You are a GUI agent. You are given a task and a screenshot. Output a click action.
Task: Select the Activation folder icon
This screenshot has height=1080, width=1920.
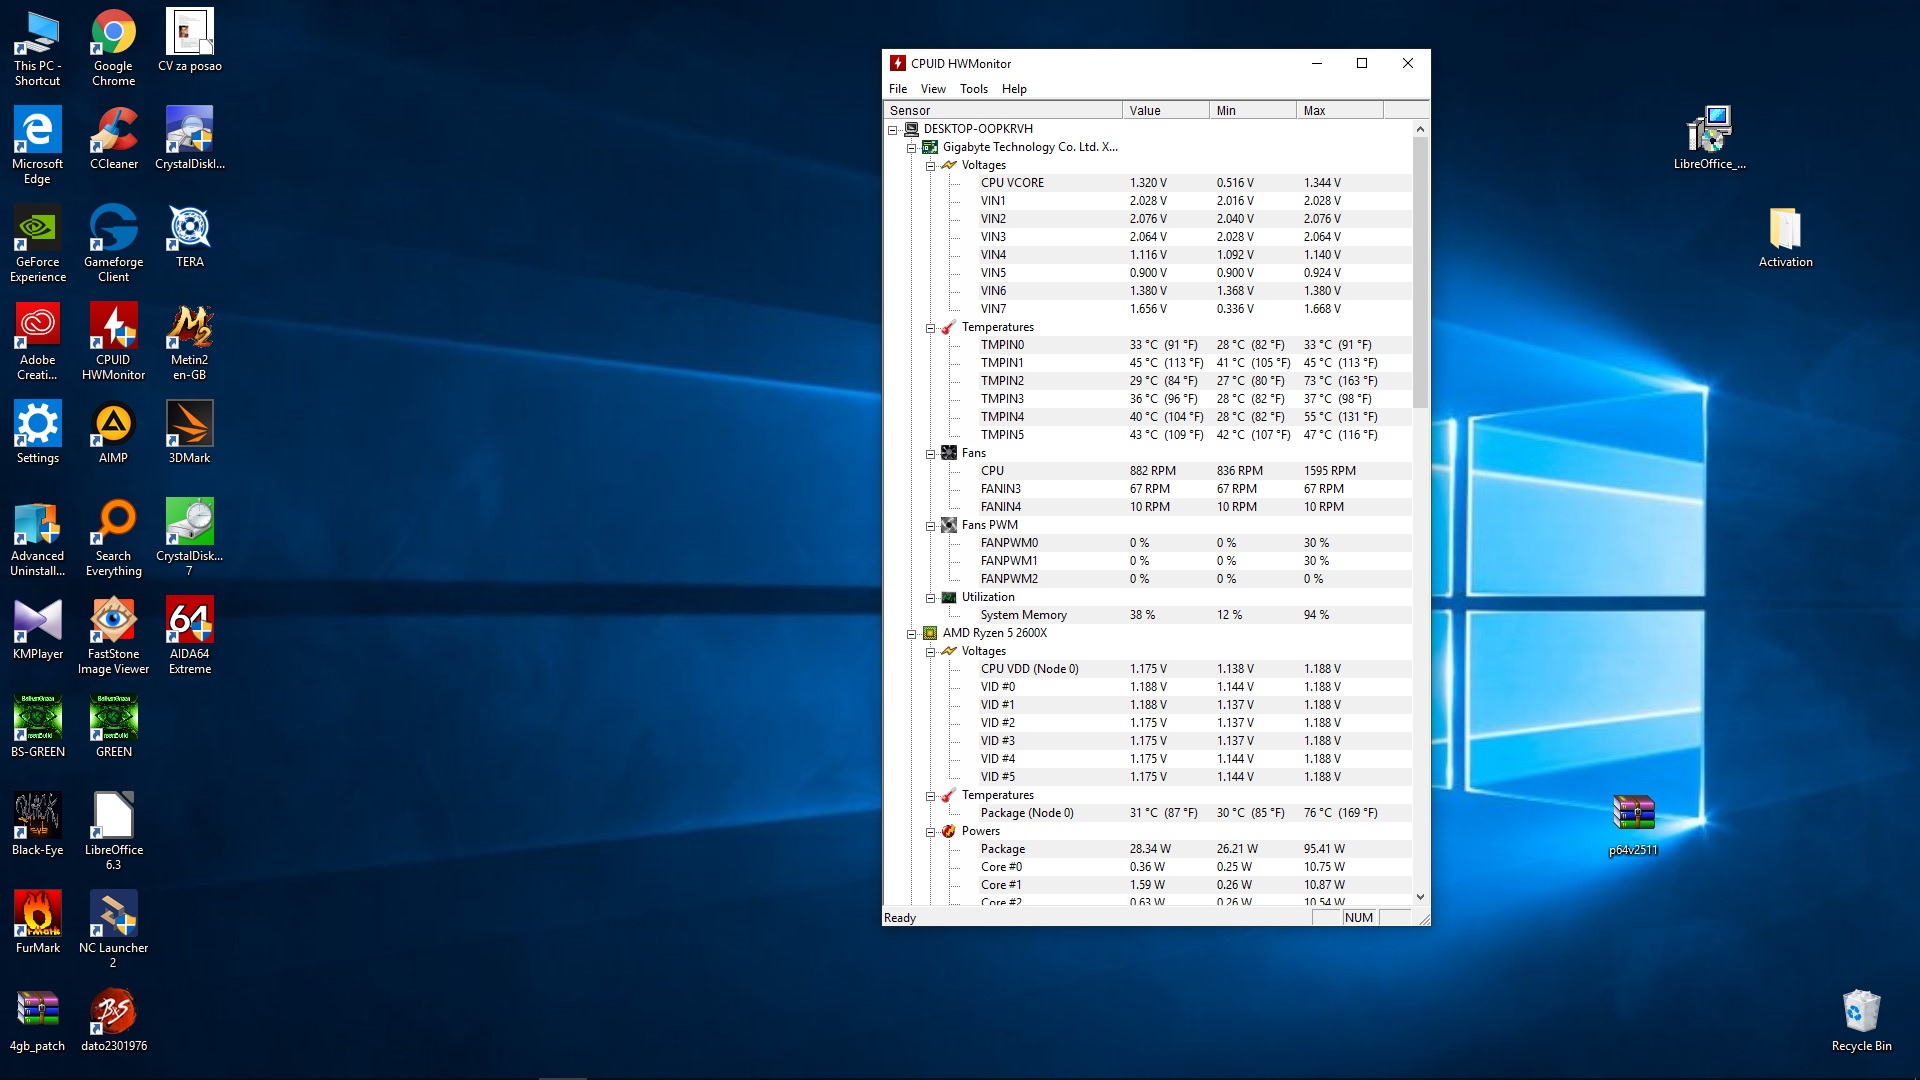[1785, 236]
